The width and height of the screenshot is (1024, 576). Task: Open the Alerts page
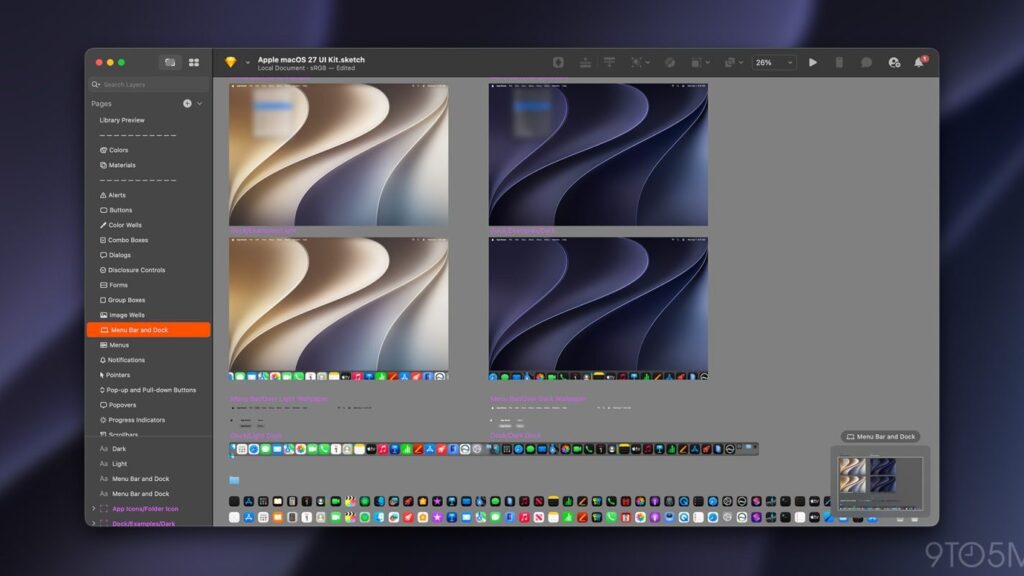[112, 195]
